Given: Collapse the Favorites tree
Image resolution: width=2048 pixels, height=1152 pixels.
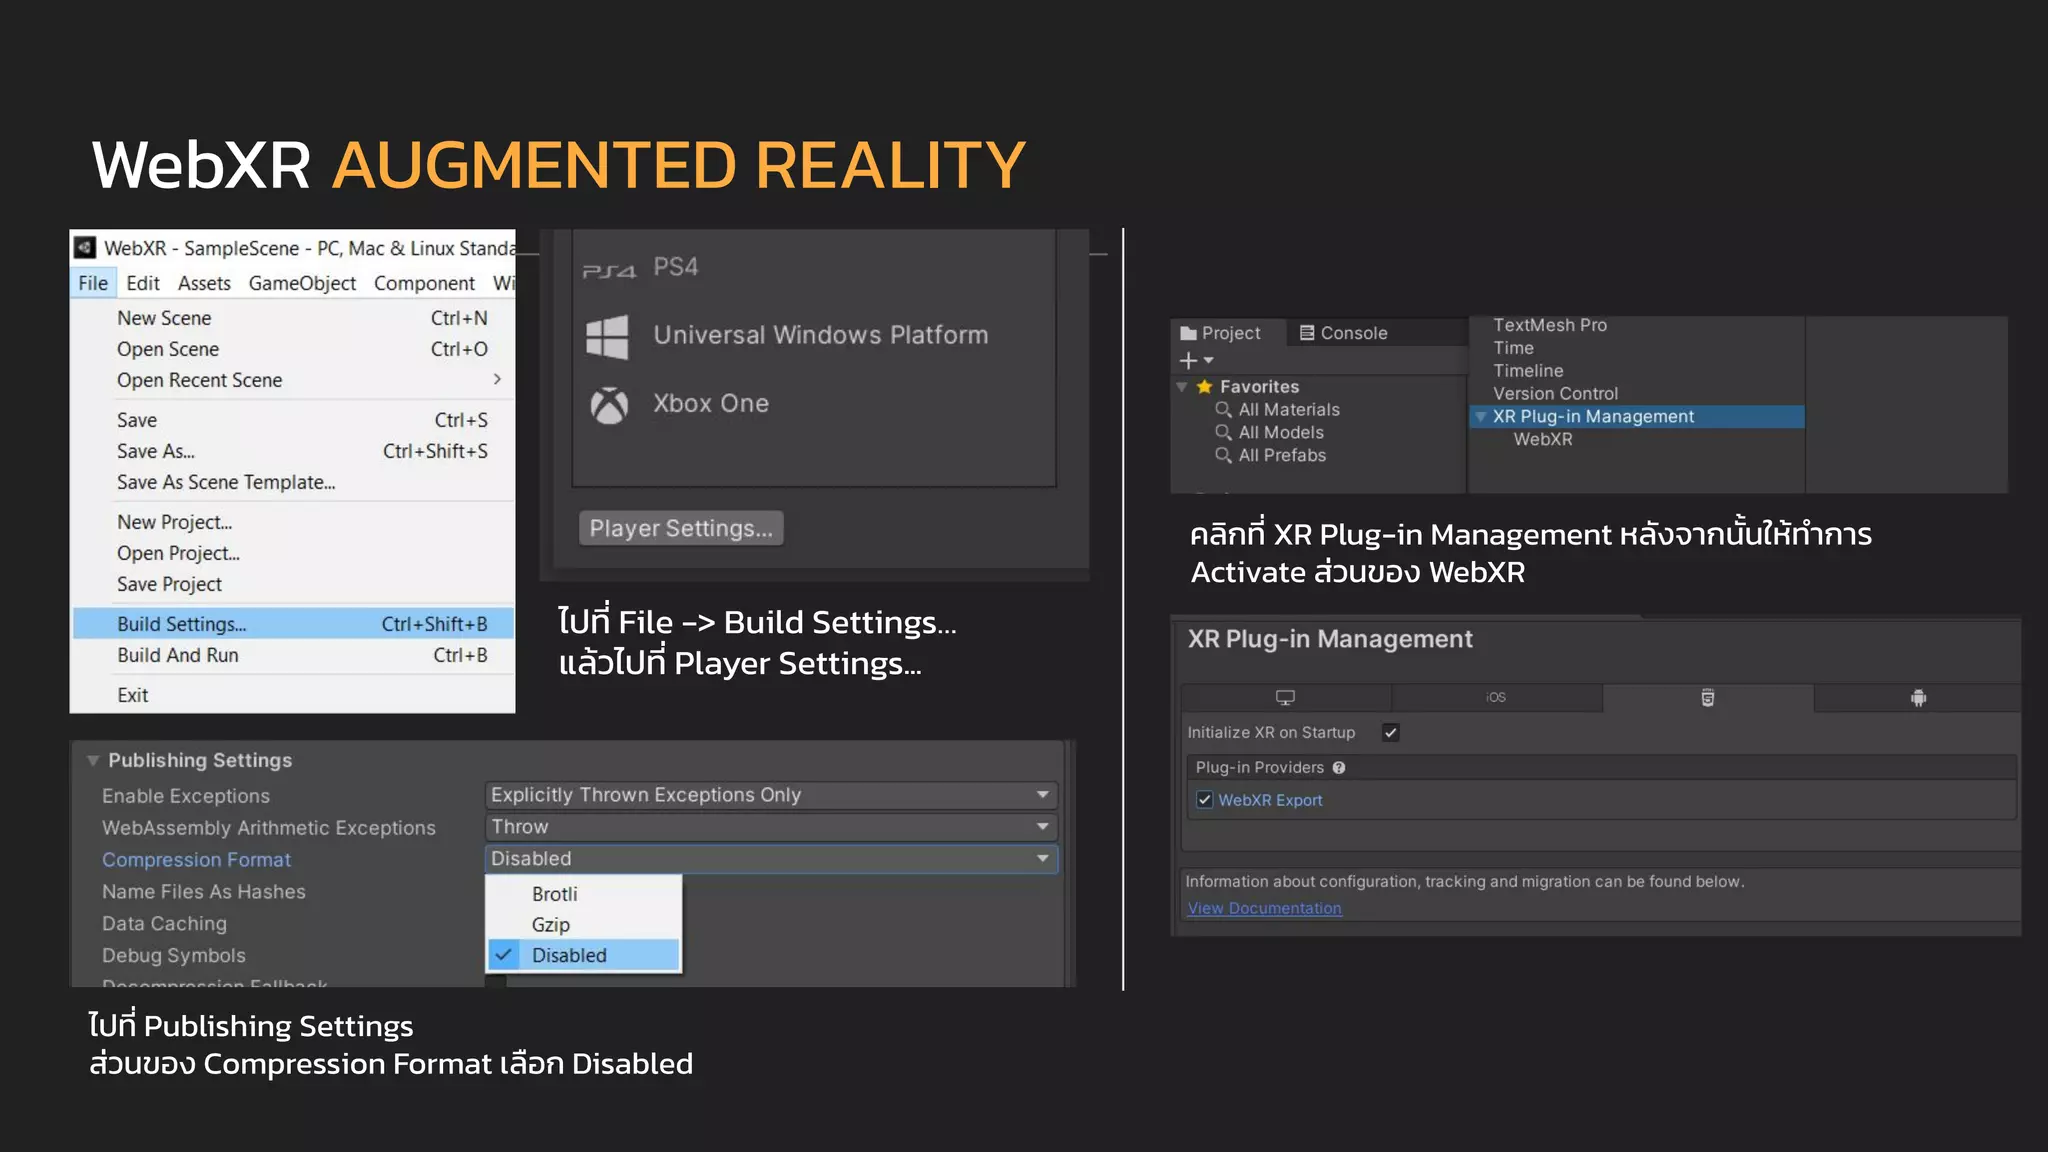Looking at the screenshot, I should 1182,387.
